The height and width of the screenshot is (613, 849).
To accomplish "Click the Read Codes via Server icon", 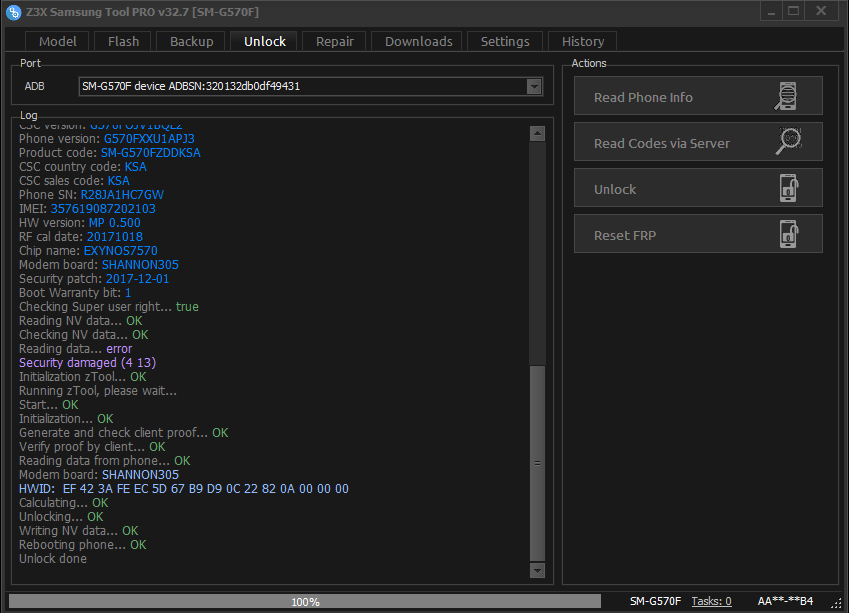I will click(789, 141).
